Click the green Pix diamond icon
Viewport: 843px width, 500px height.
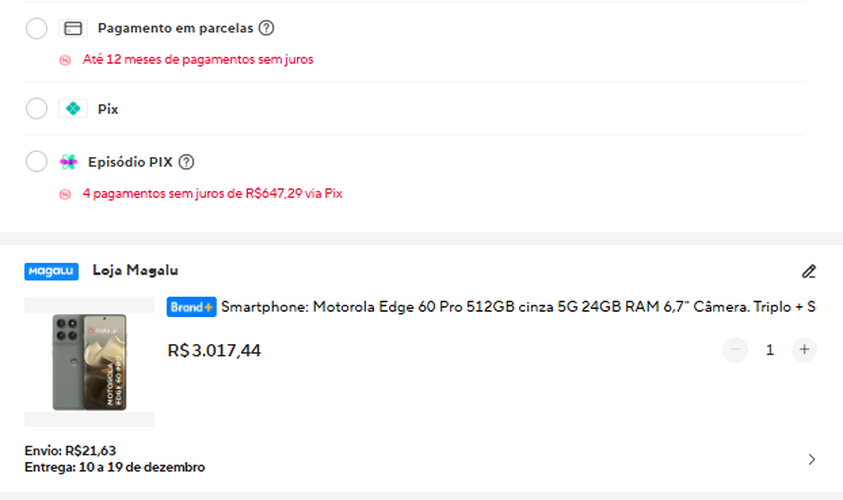(x=73, y=109)
